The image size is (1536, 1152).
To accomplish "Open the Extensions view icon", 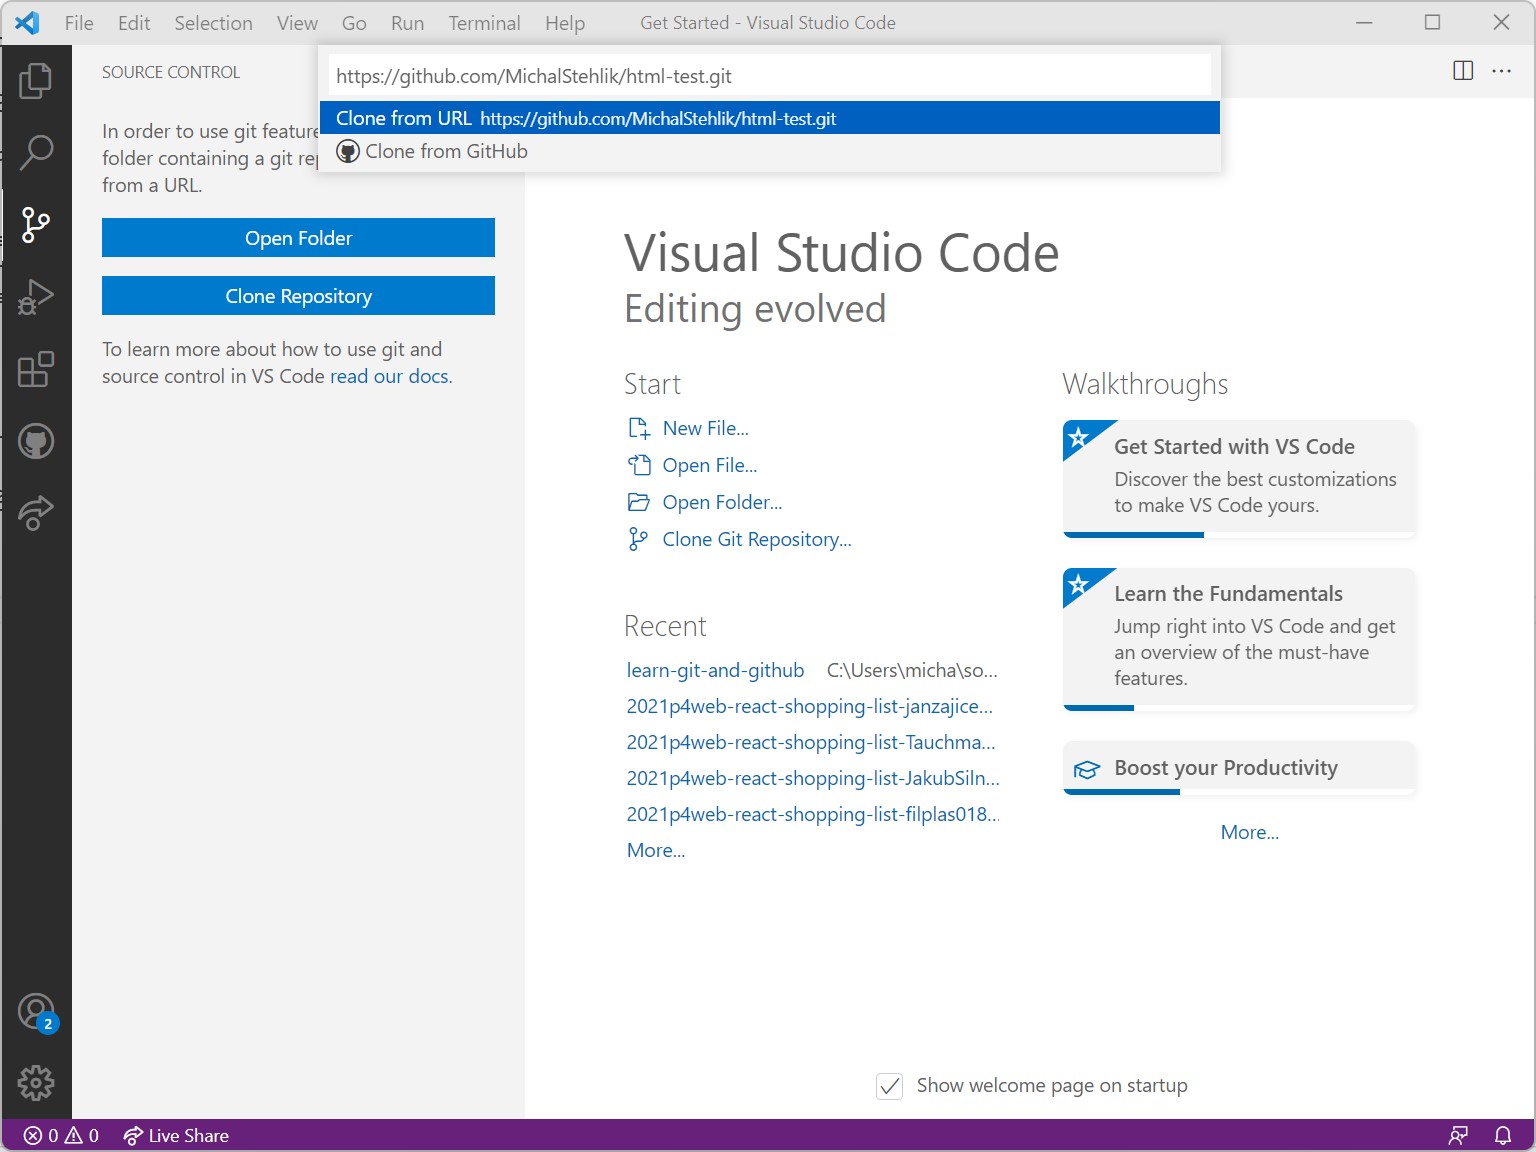I will (x=36, y=369).
